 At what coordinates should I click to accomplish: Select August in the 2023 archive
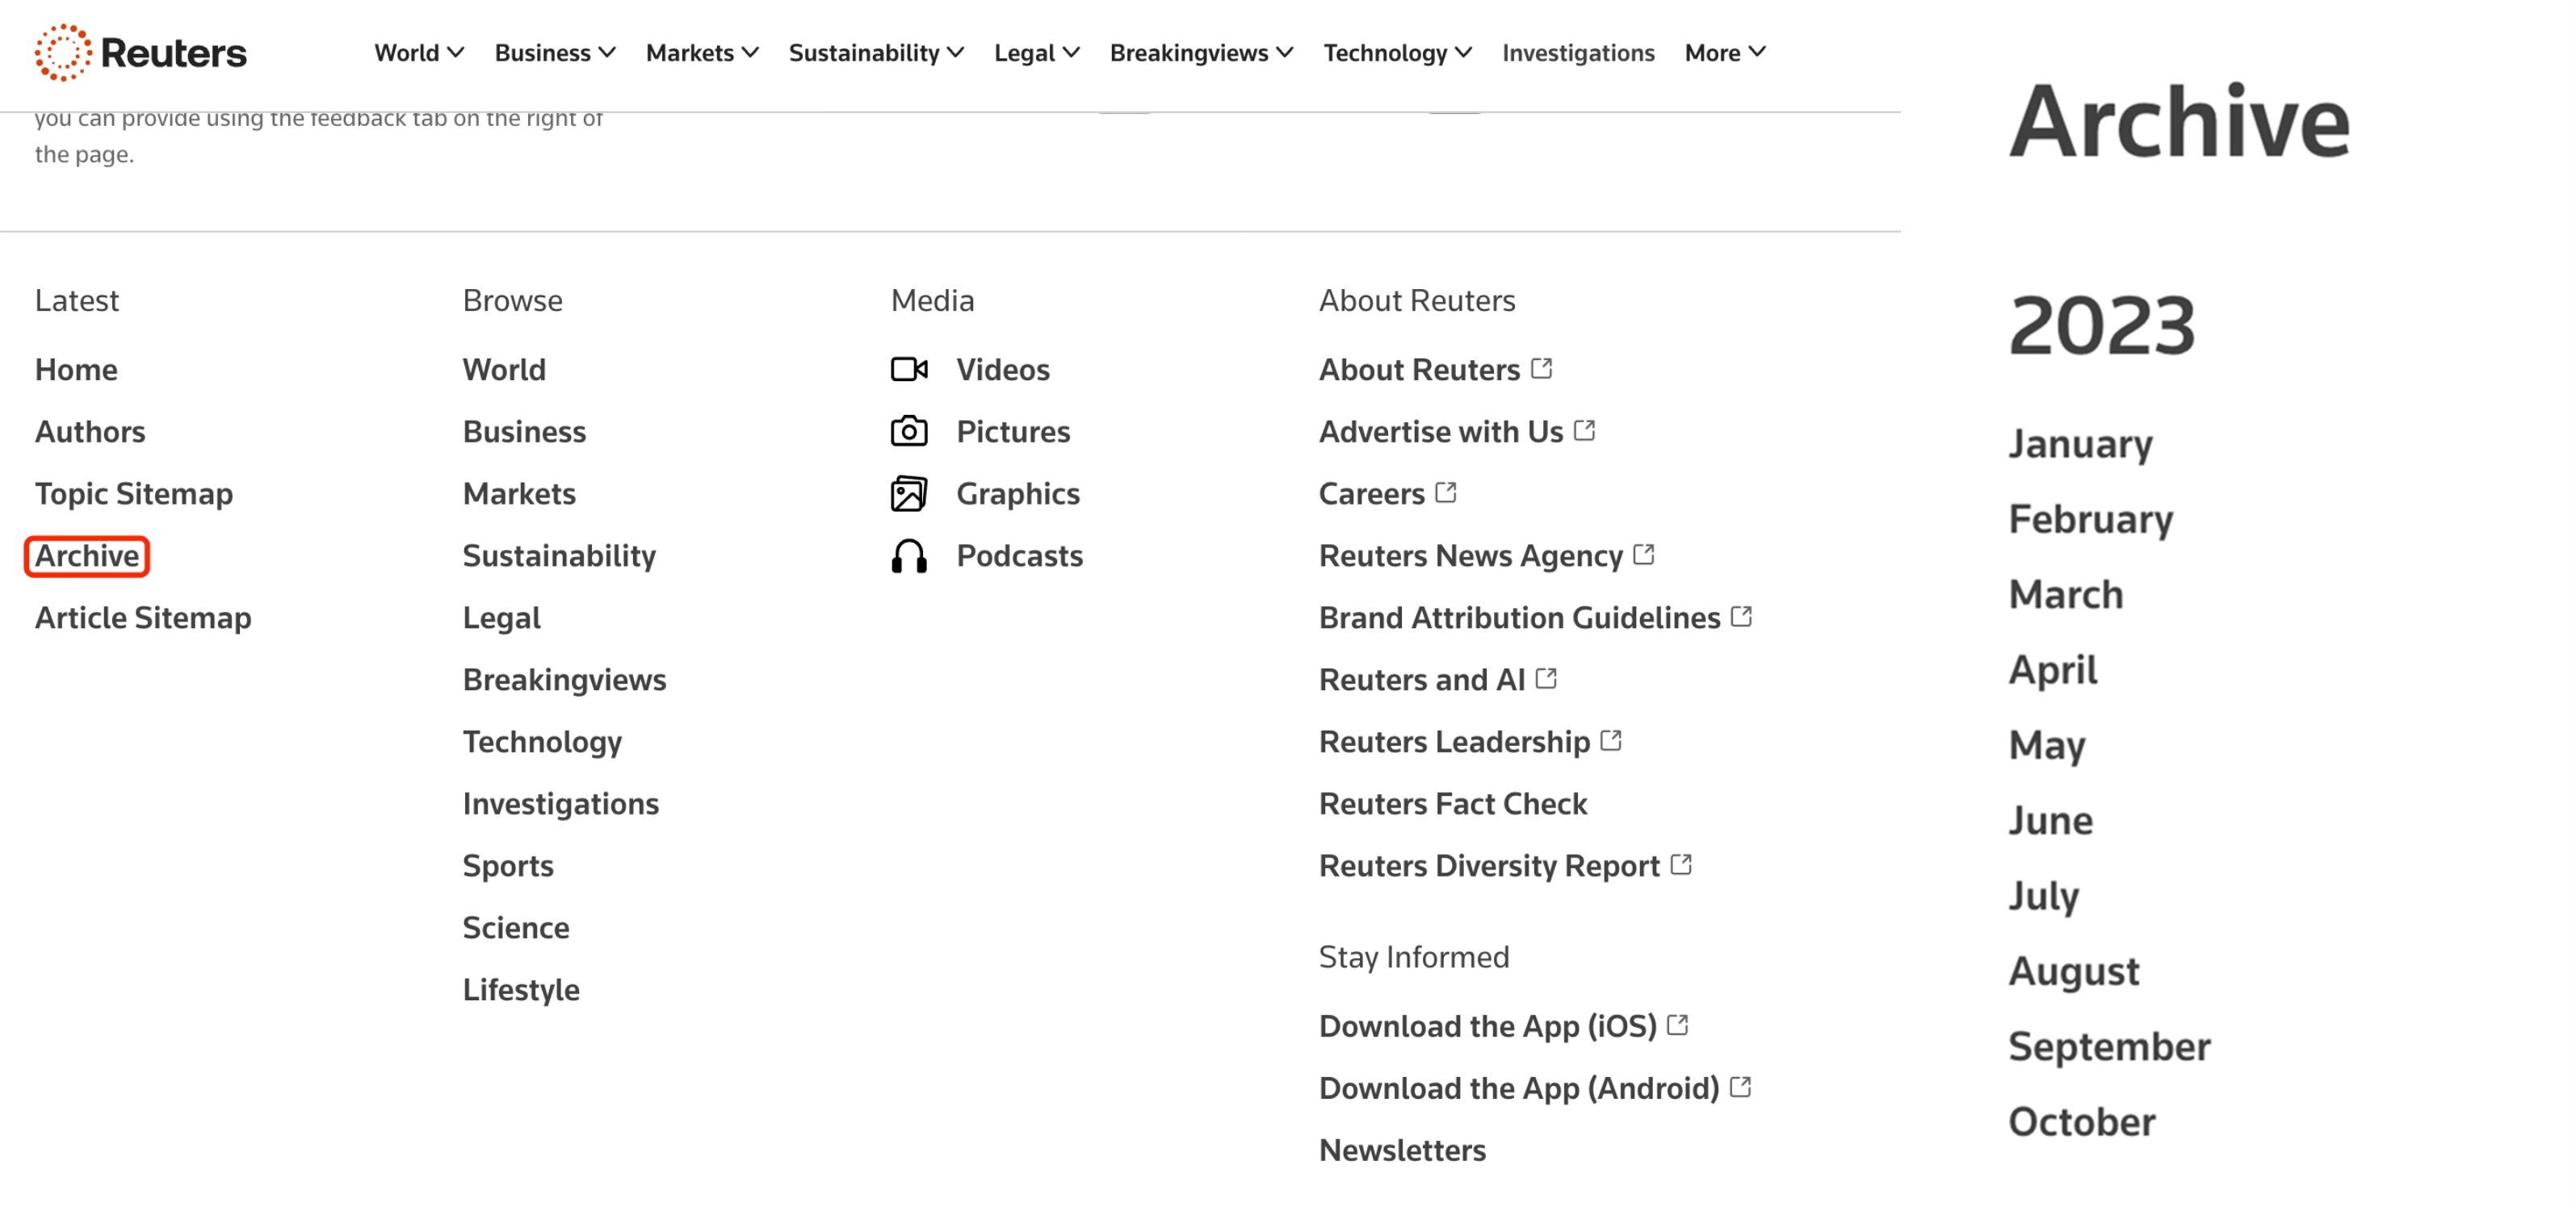click(2073, 971)
